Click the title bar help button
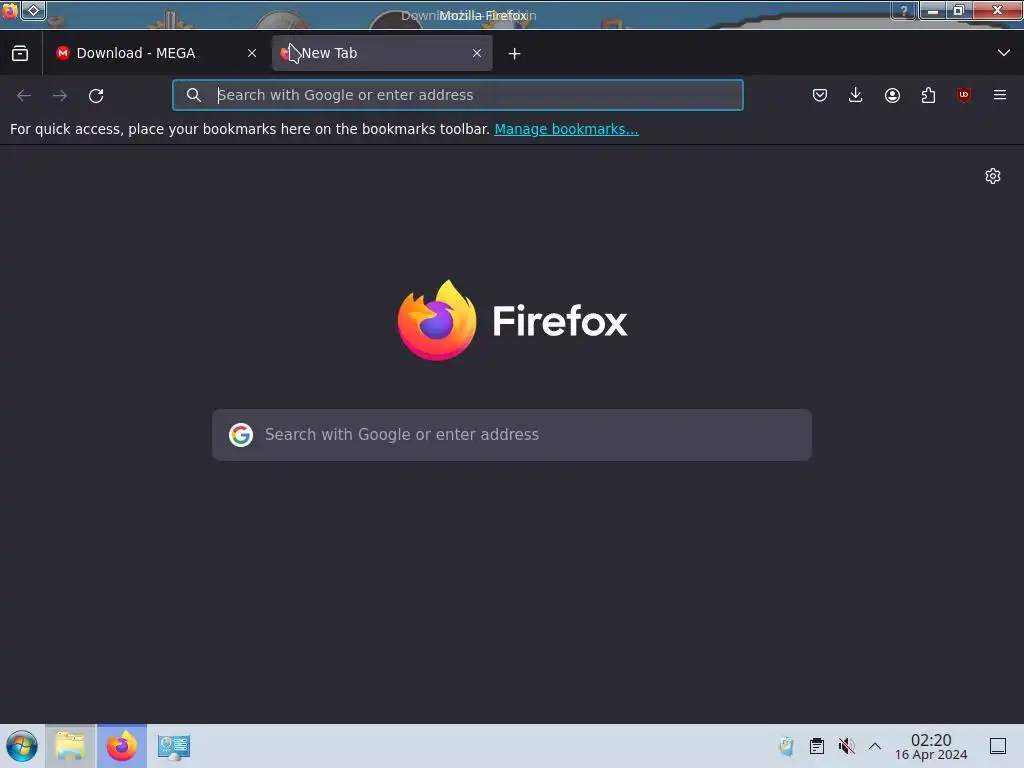 [x=904, y=10]
